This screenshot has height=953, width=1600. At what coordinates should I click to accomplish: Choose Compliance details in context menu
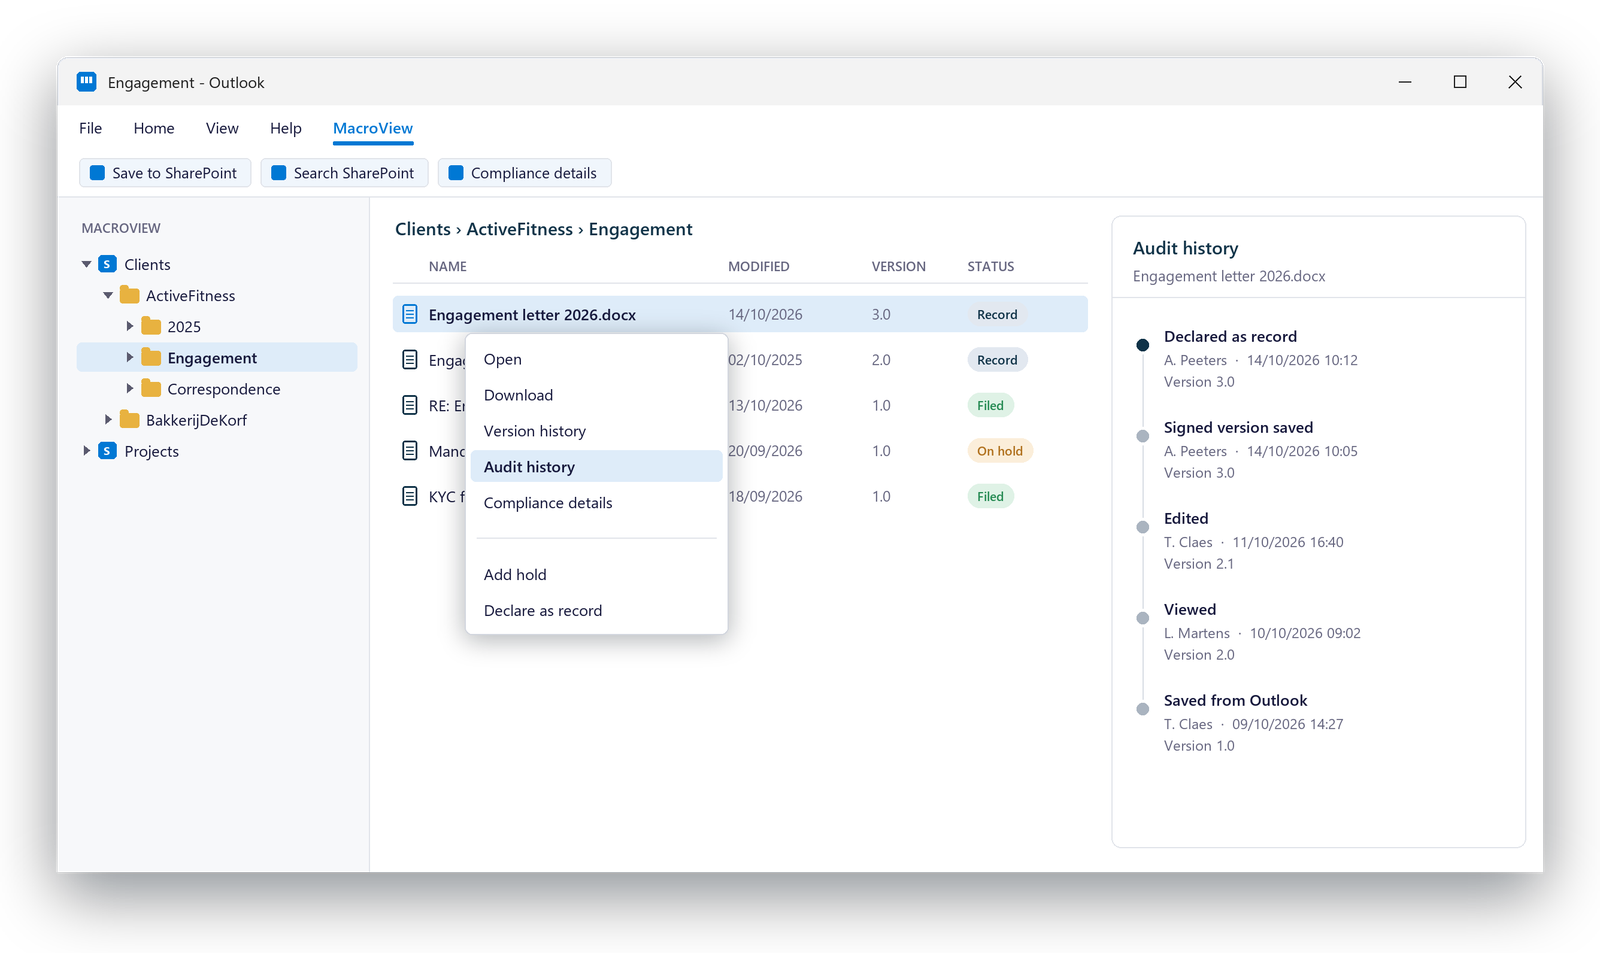(596, 503)
